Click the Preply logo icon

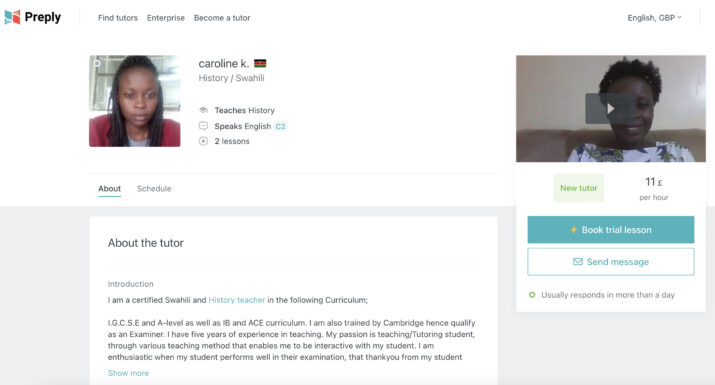click(x=12, y=17)
